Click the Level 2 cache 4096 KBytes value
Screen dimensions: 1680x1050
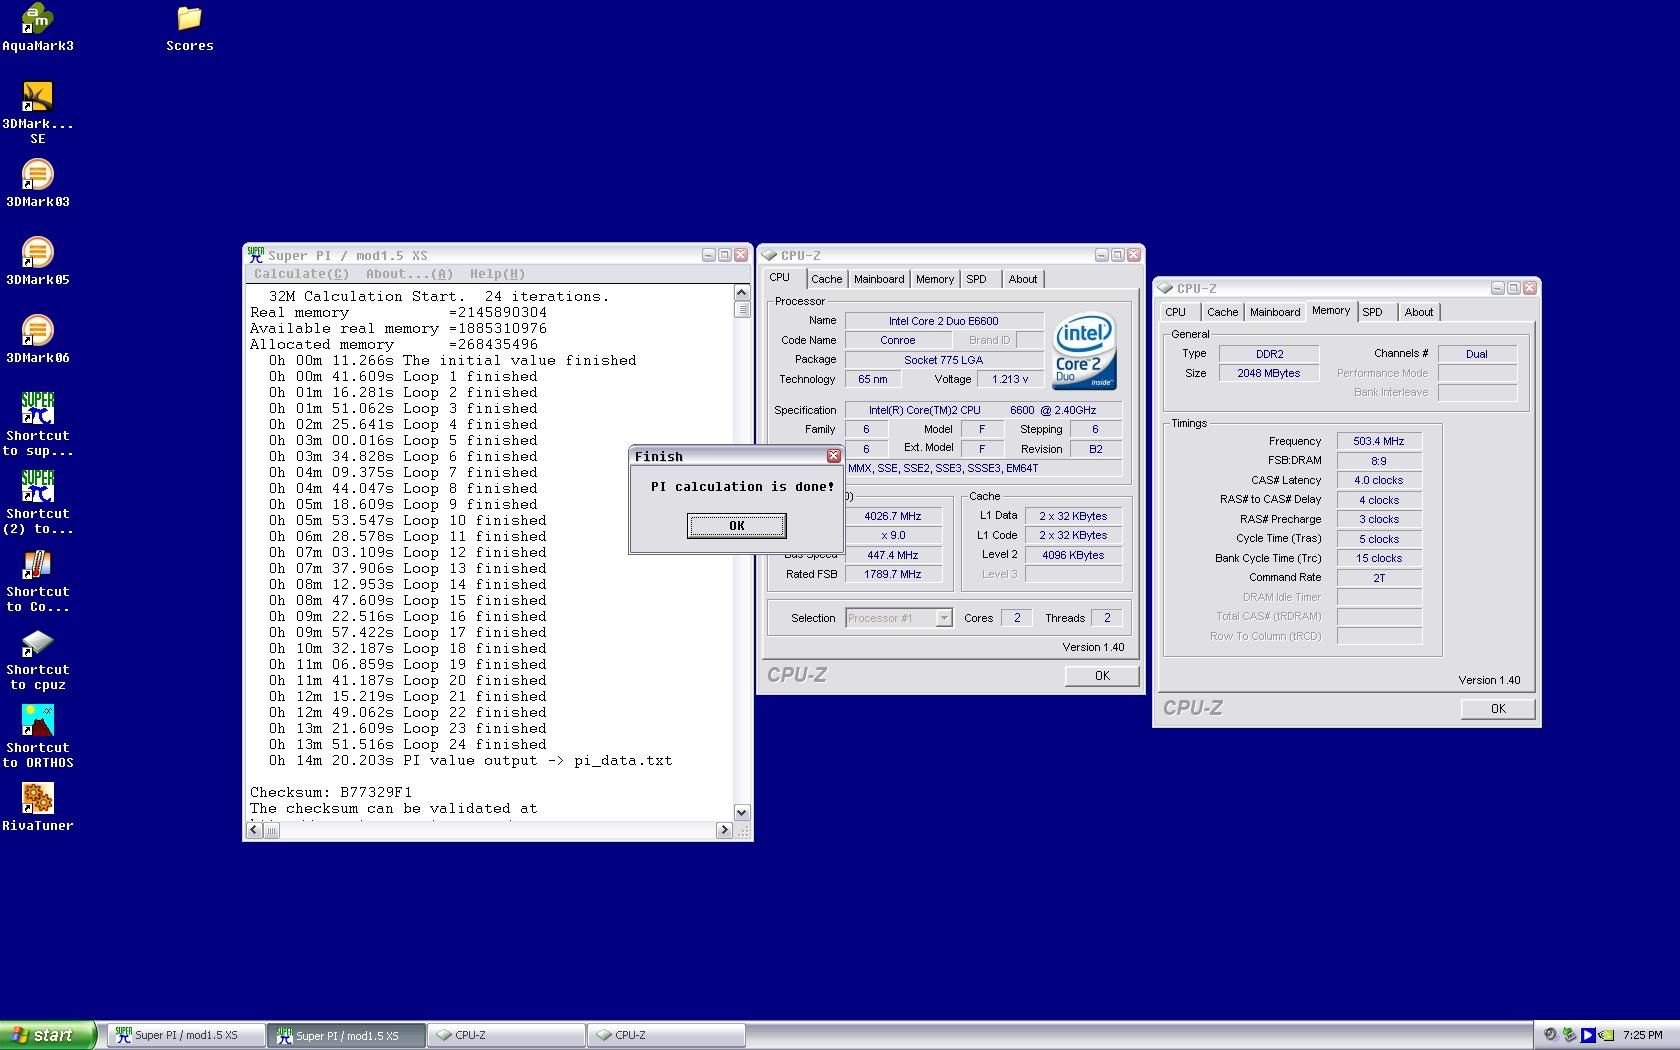tap(1073, 555)
